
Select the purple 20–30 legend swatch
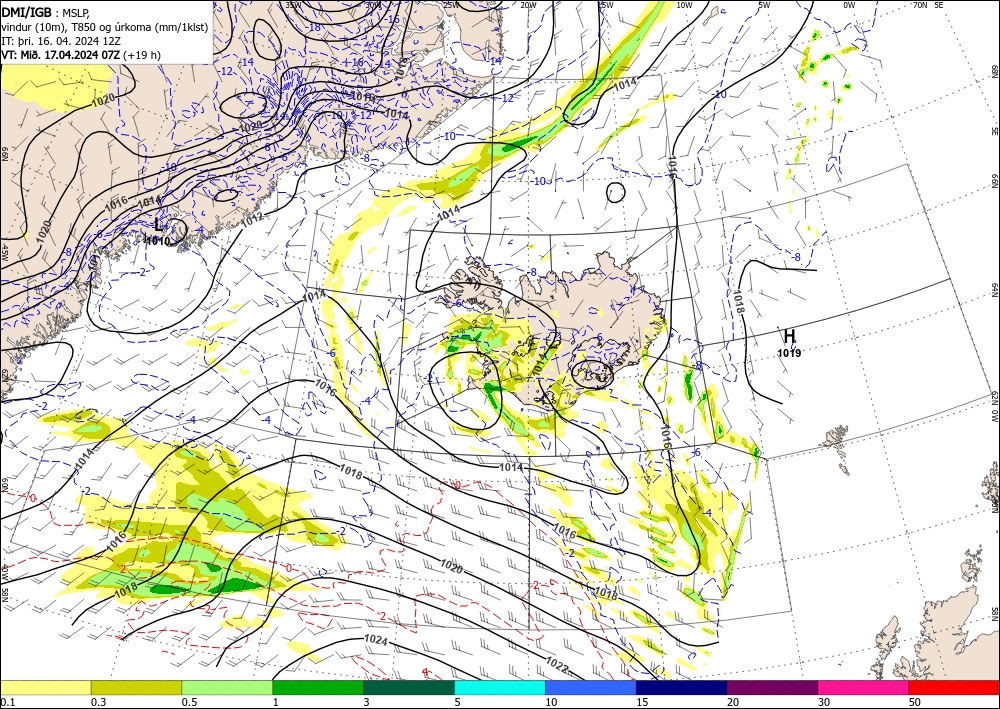[x=772, y=688]
